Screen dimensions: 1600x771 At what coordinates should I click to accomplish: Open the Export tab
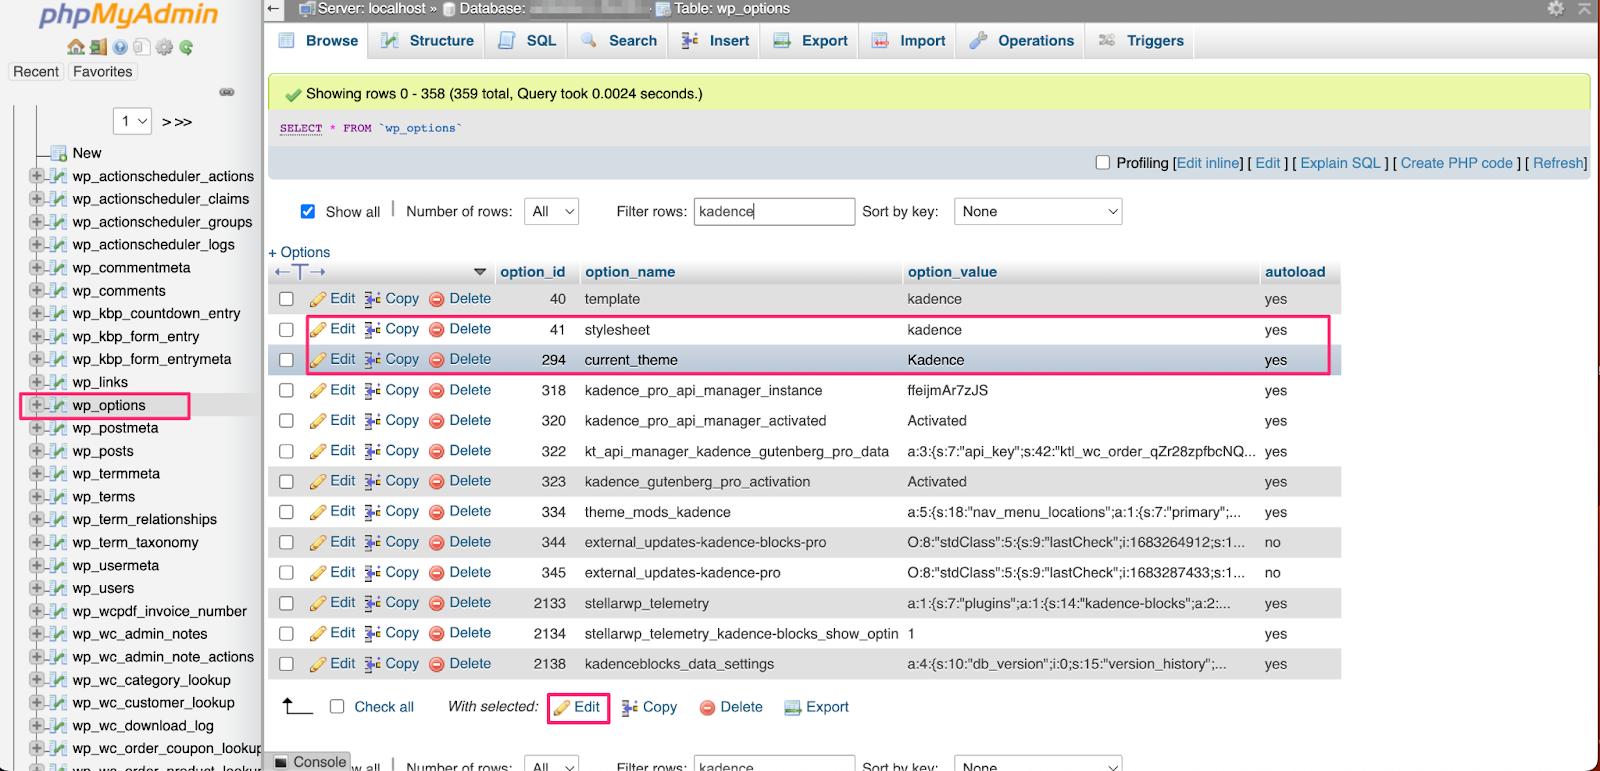(x=811, y=41)
